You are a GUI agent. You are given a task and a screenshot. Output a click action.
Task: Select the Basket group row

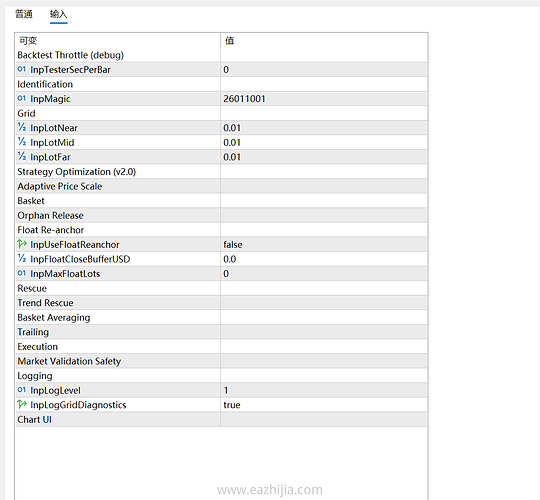click(221, 201)
